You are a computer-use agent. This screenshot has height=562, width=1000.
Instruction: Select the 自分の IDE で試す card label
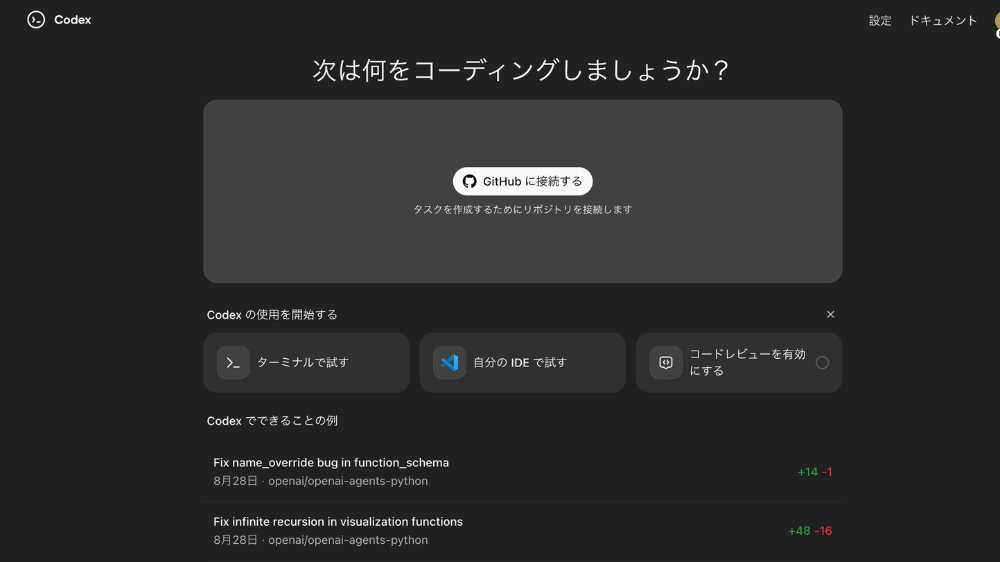pyautogui.click(x=520, y=362)
